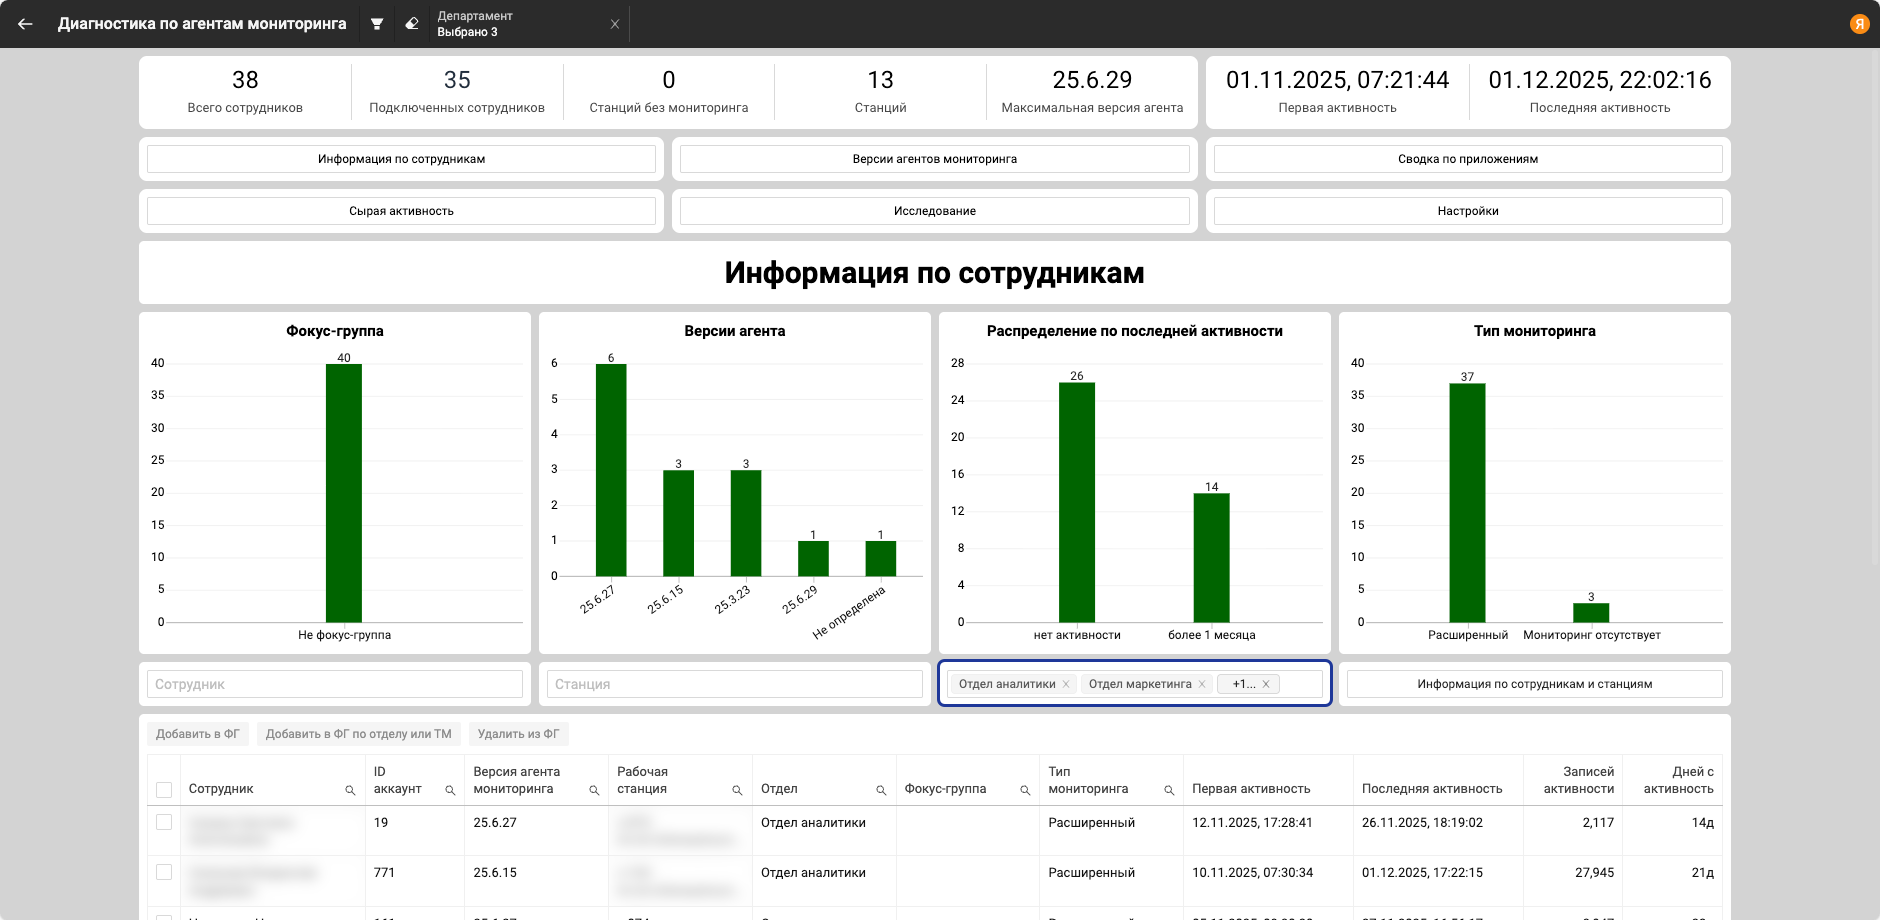Open Версии агентов мониторинга section
1880x920 pixels.
934,159
